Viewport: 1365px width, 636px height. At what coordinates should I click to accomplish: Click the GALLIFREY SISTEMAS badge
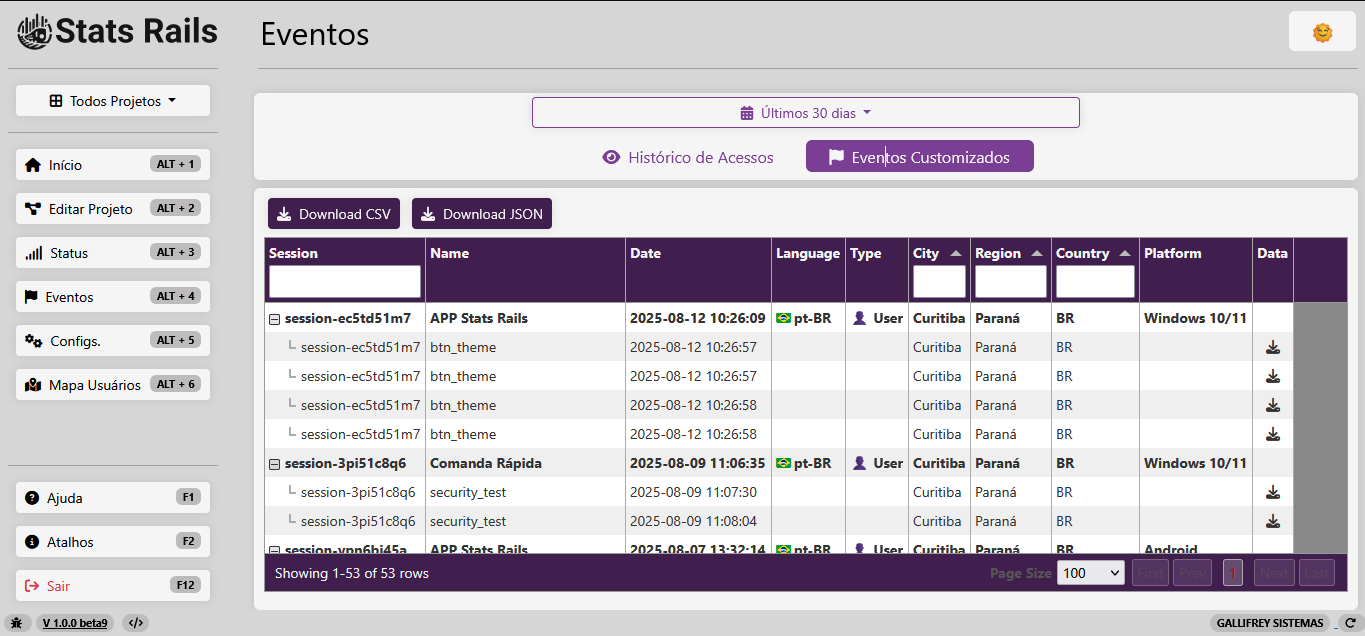click(1270, 623)
